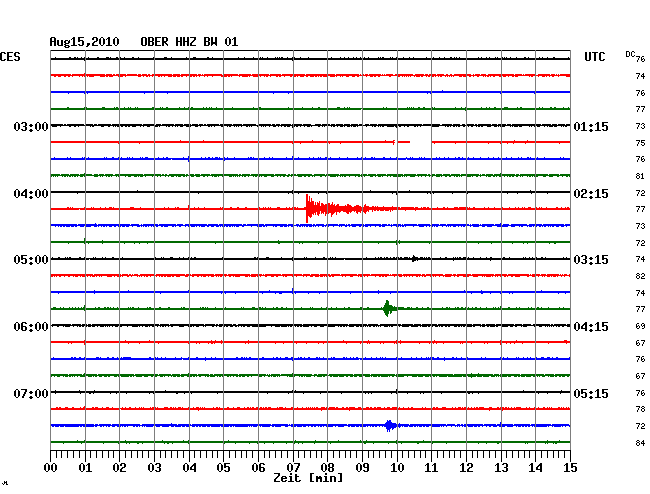
Task: Click the DC column header
Action: 630,54
